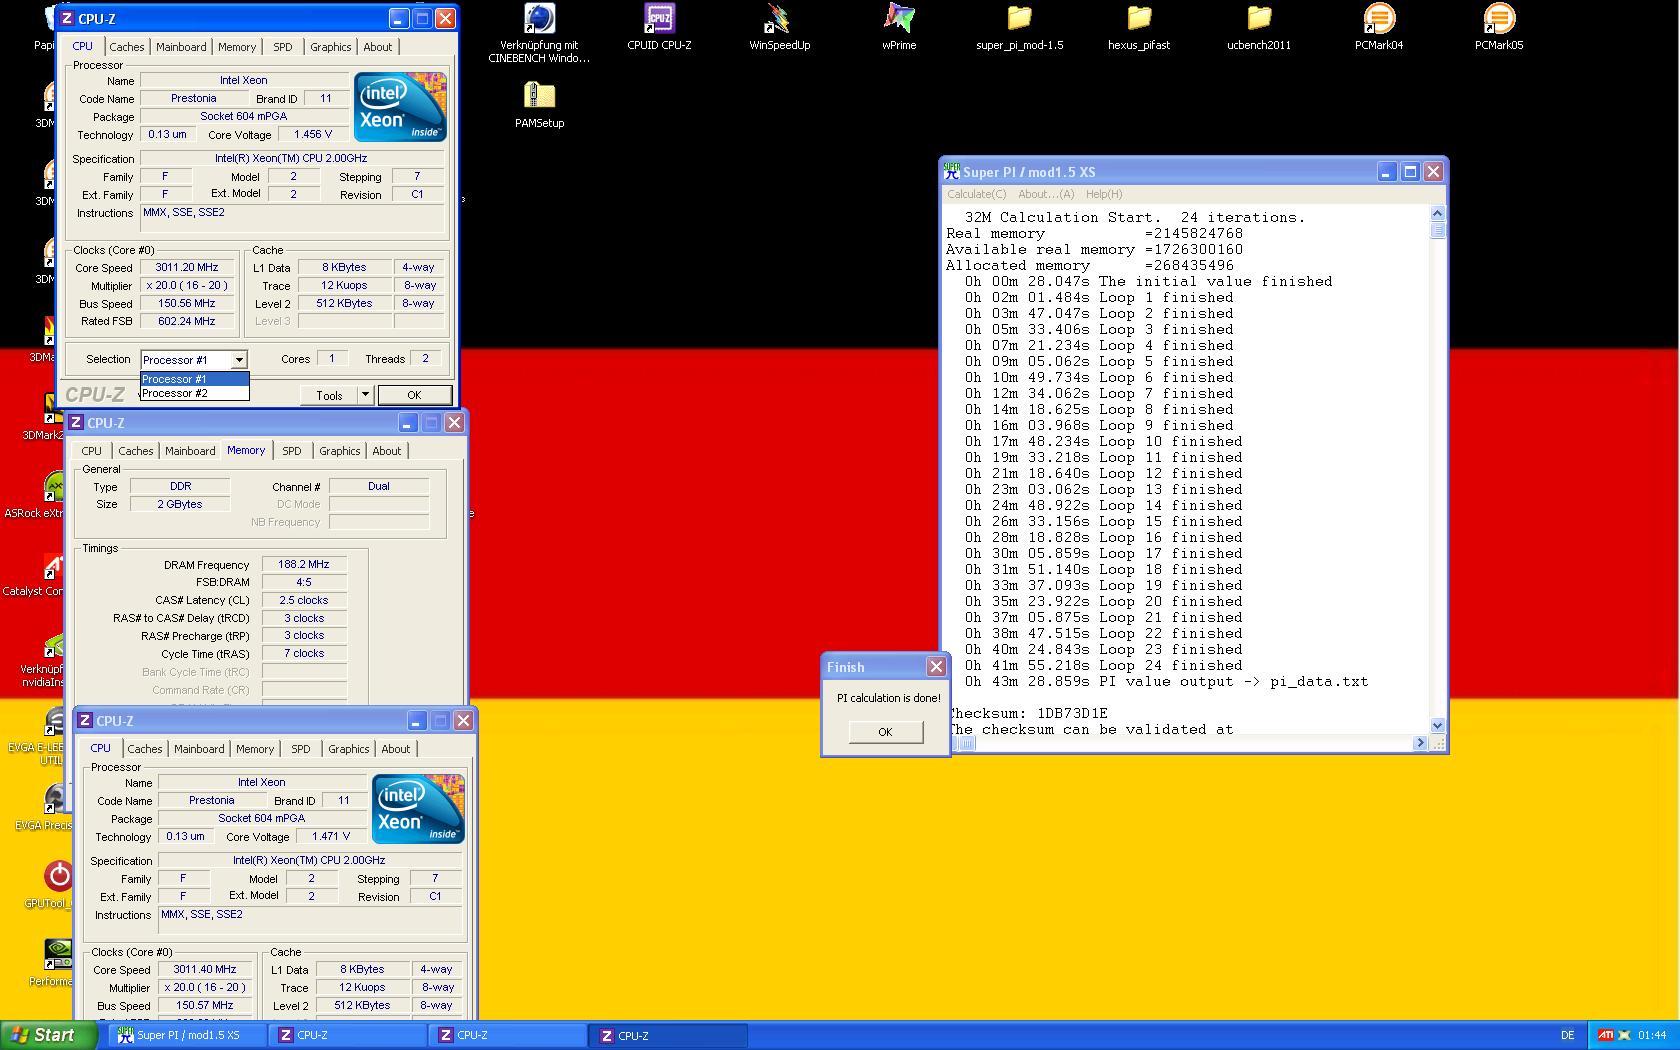The image size is (1680, 1050).
Task: Open the About...(A) menu in Super PI
Action: [1046, 194]
